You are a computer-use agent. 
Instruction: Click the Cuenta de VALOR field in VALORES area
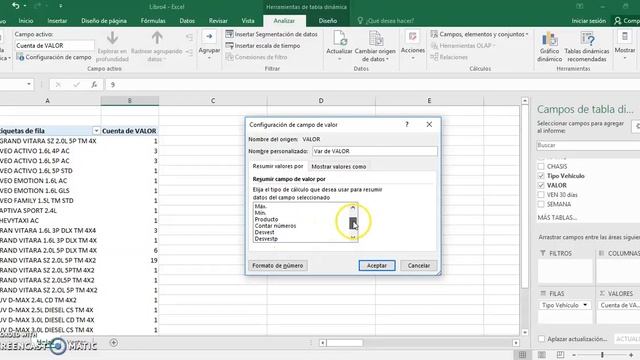(619, 305)
